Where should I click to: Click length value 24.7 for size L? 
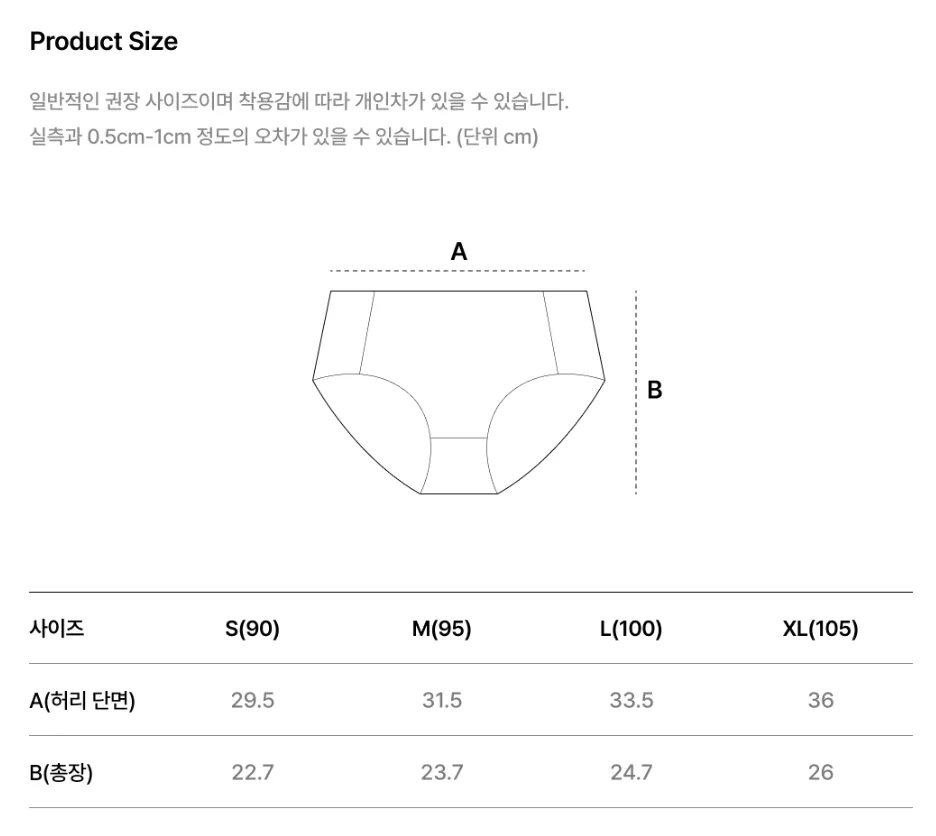[x=631, y=772]
